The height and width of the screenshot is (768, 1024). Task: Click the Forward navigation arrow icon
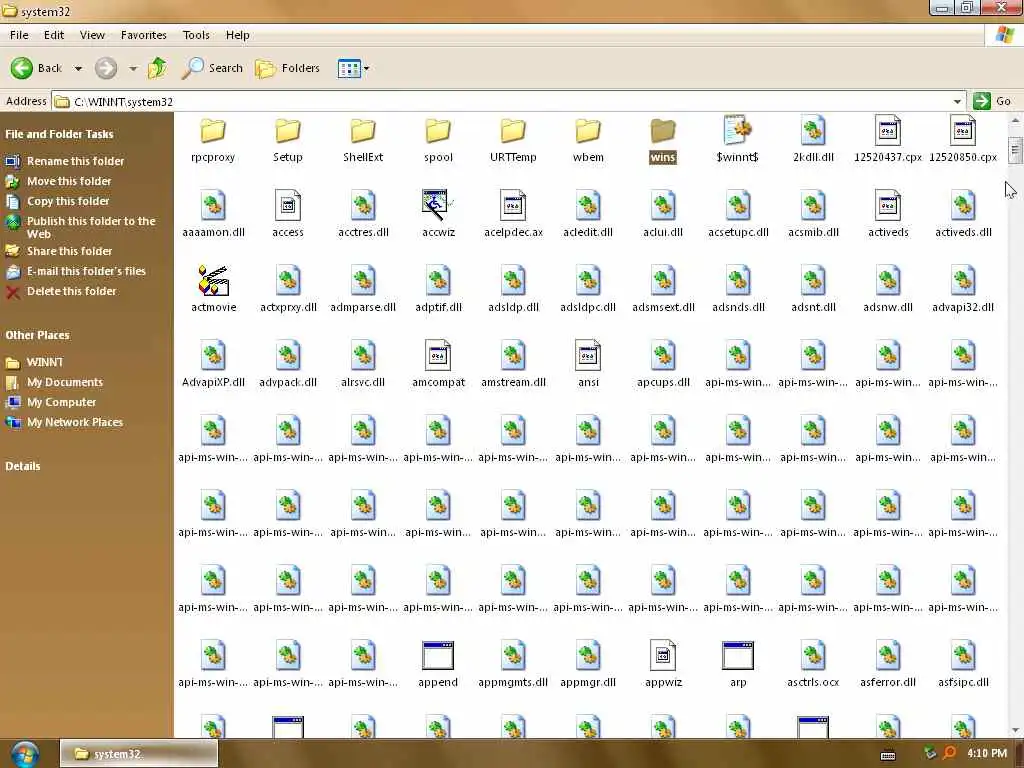pos(106,68)
